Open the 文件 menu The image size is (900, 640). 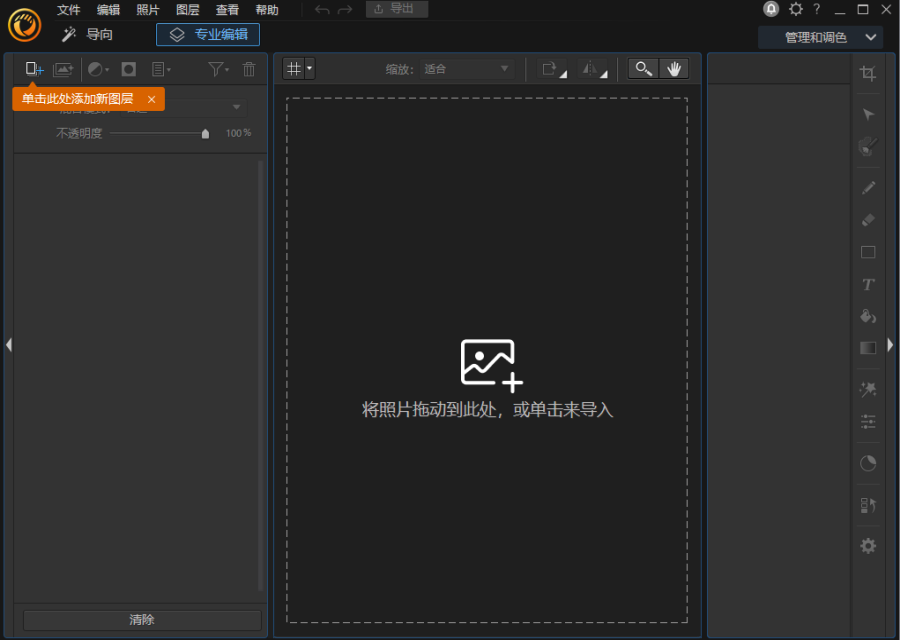[x=68, y=10]
